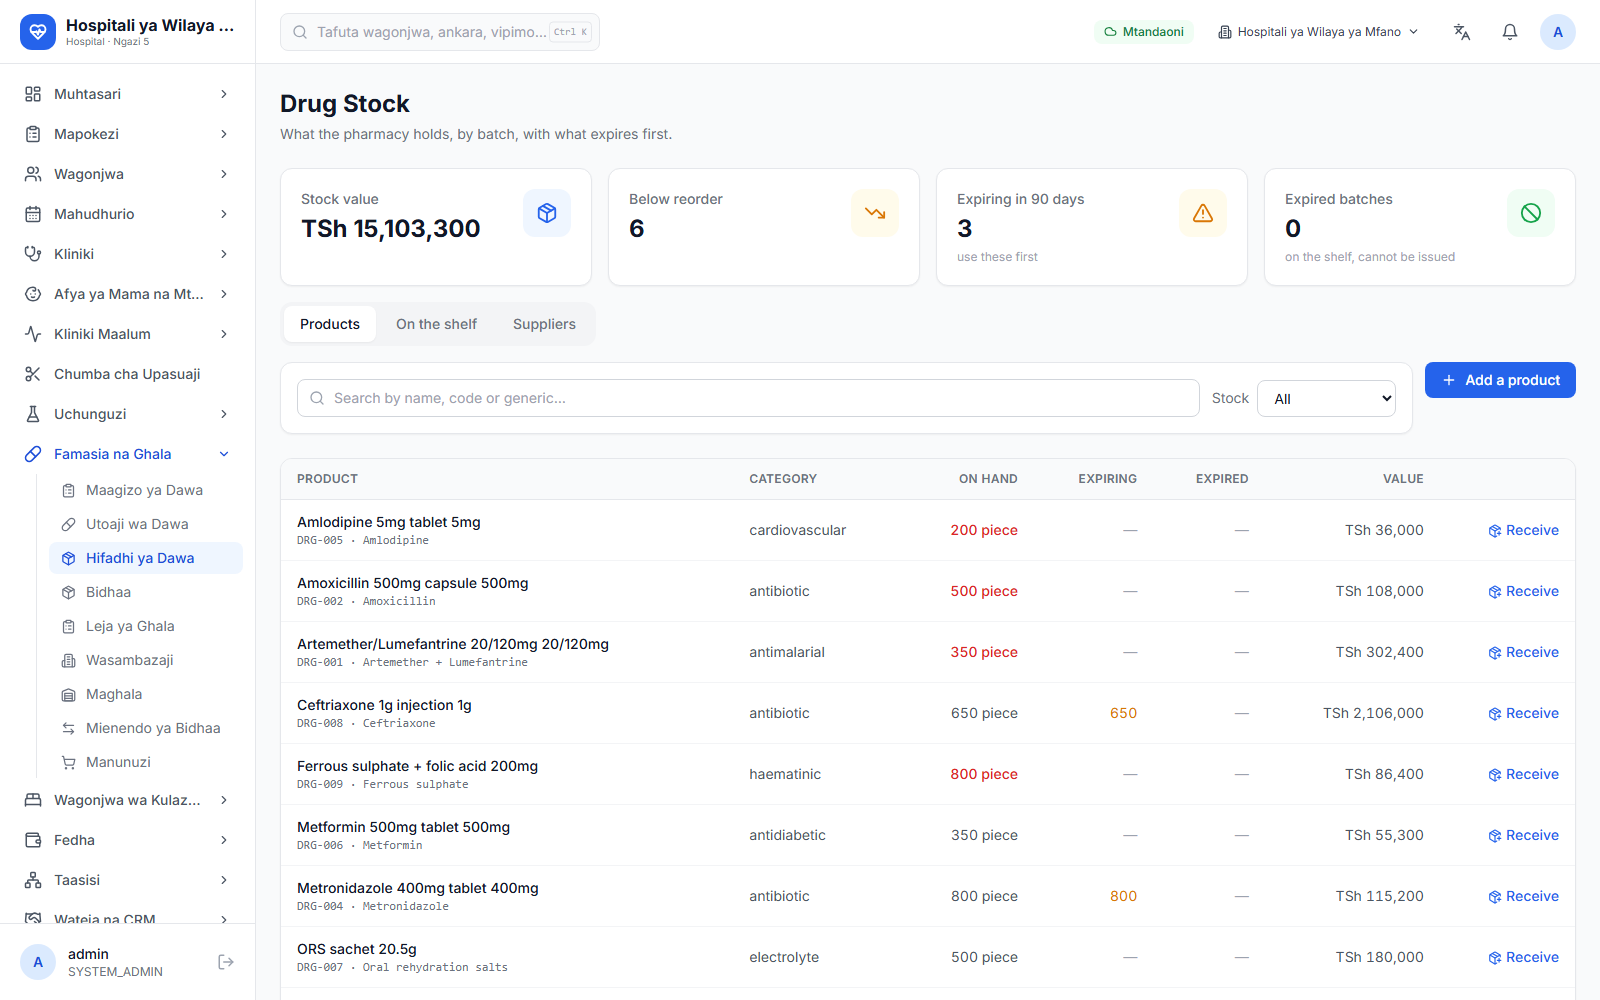Open Wasambazaji submenu item
This screenshot has width=1600, height=1000.
coord(146,660)
